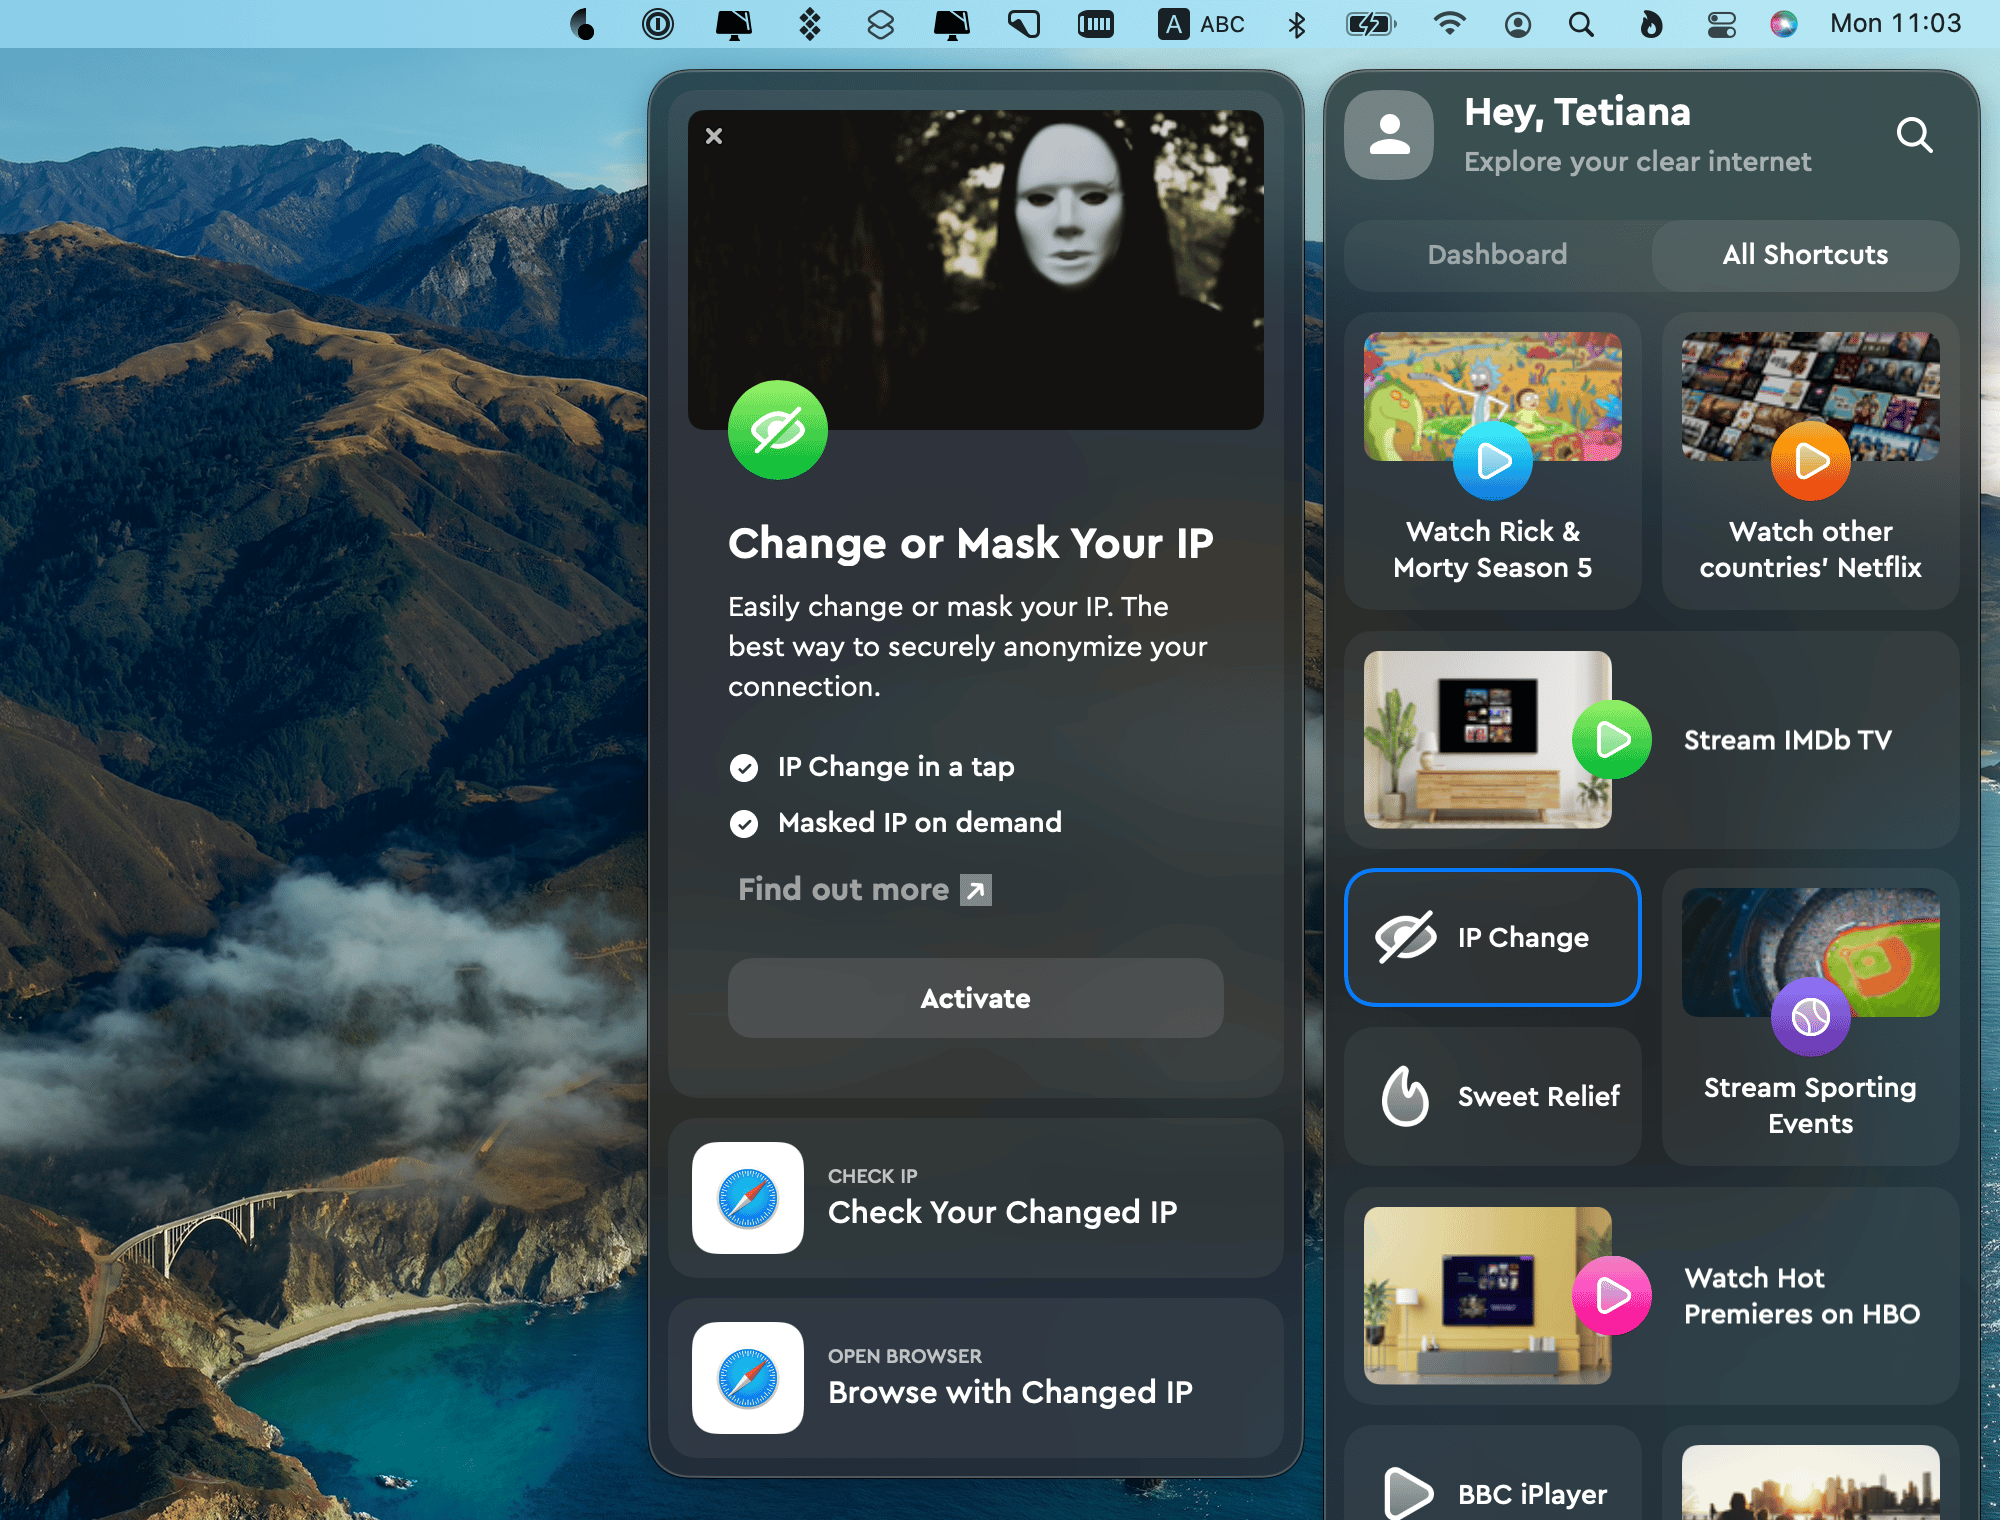Click the play icon in BBC iPlayer tile
The height and width of the screenshot is (1520, 2000).
coord(1408,1493)
